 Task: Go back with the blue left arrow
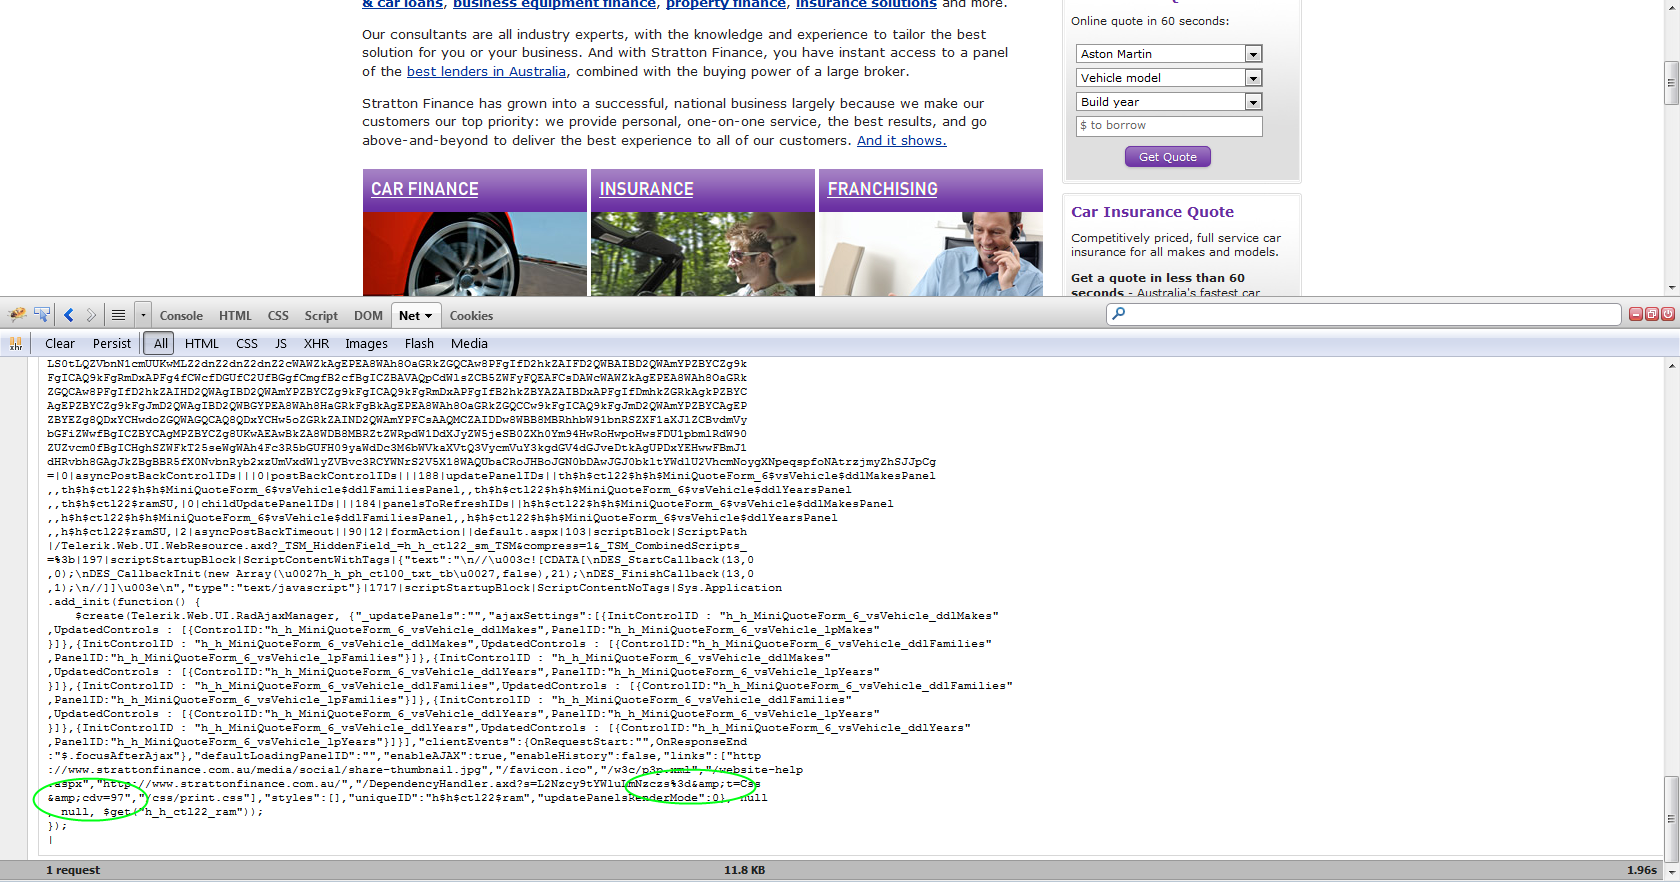pyautogui.click(x=69, y=315)
